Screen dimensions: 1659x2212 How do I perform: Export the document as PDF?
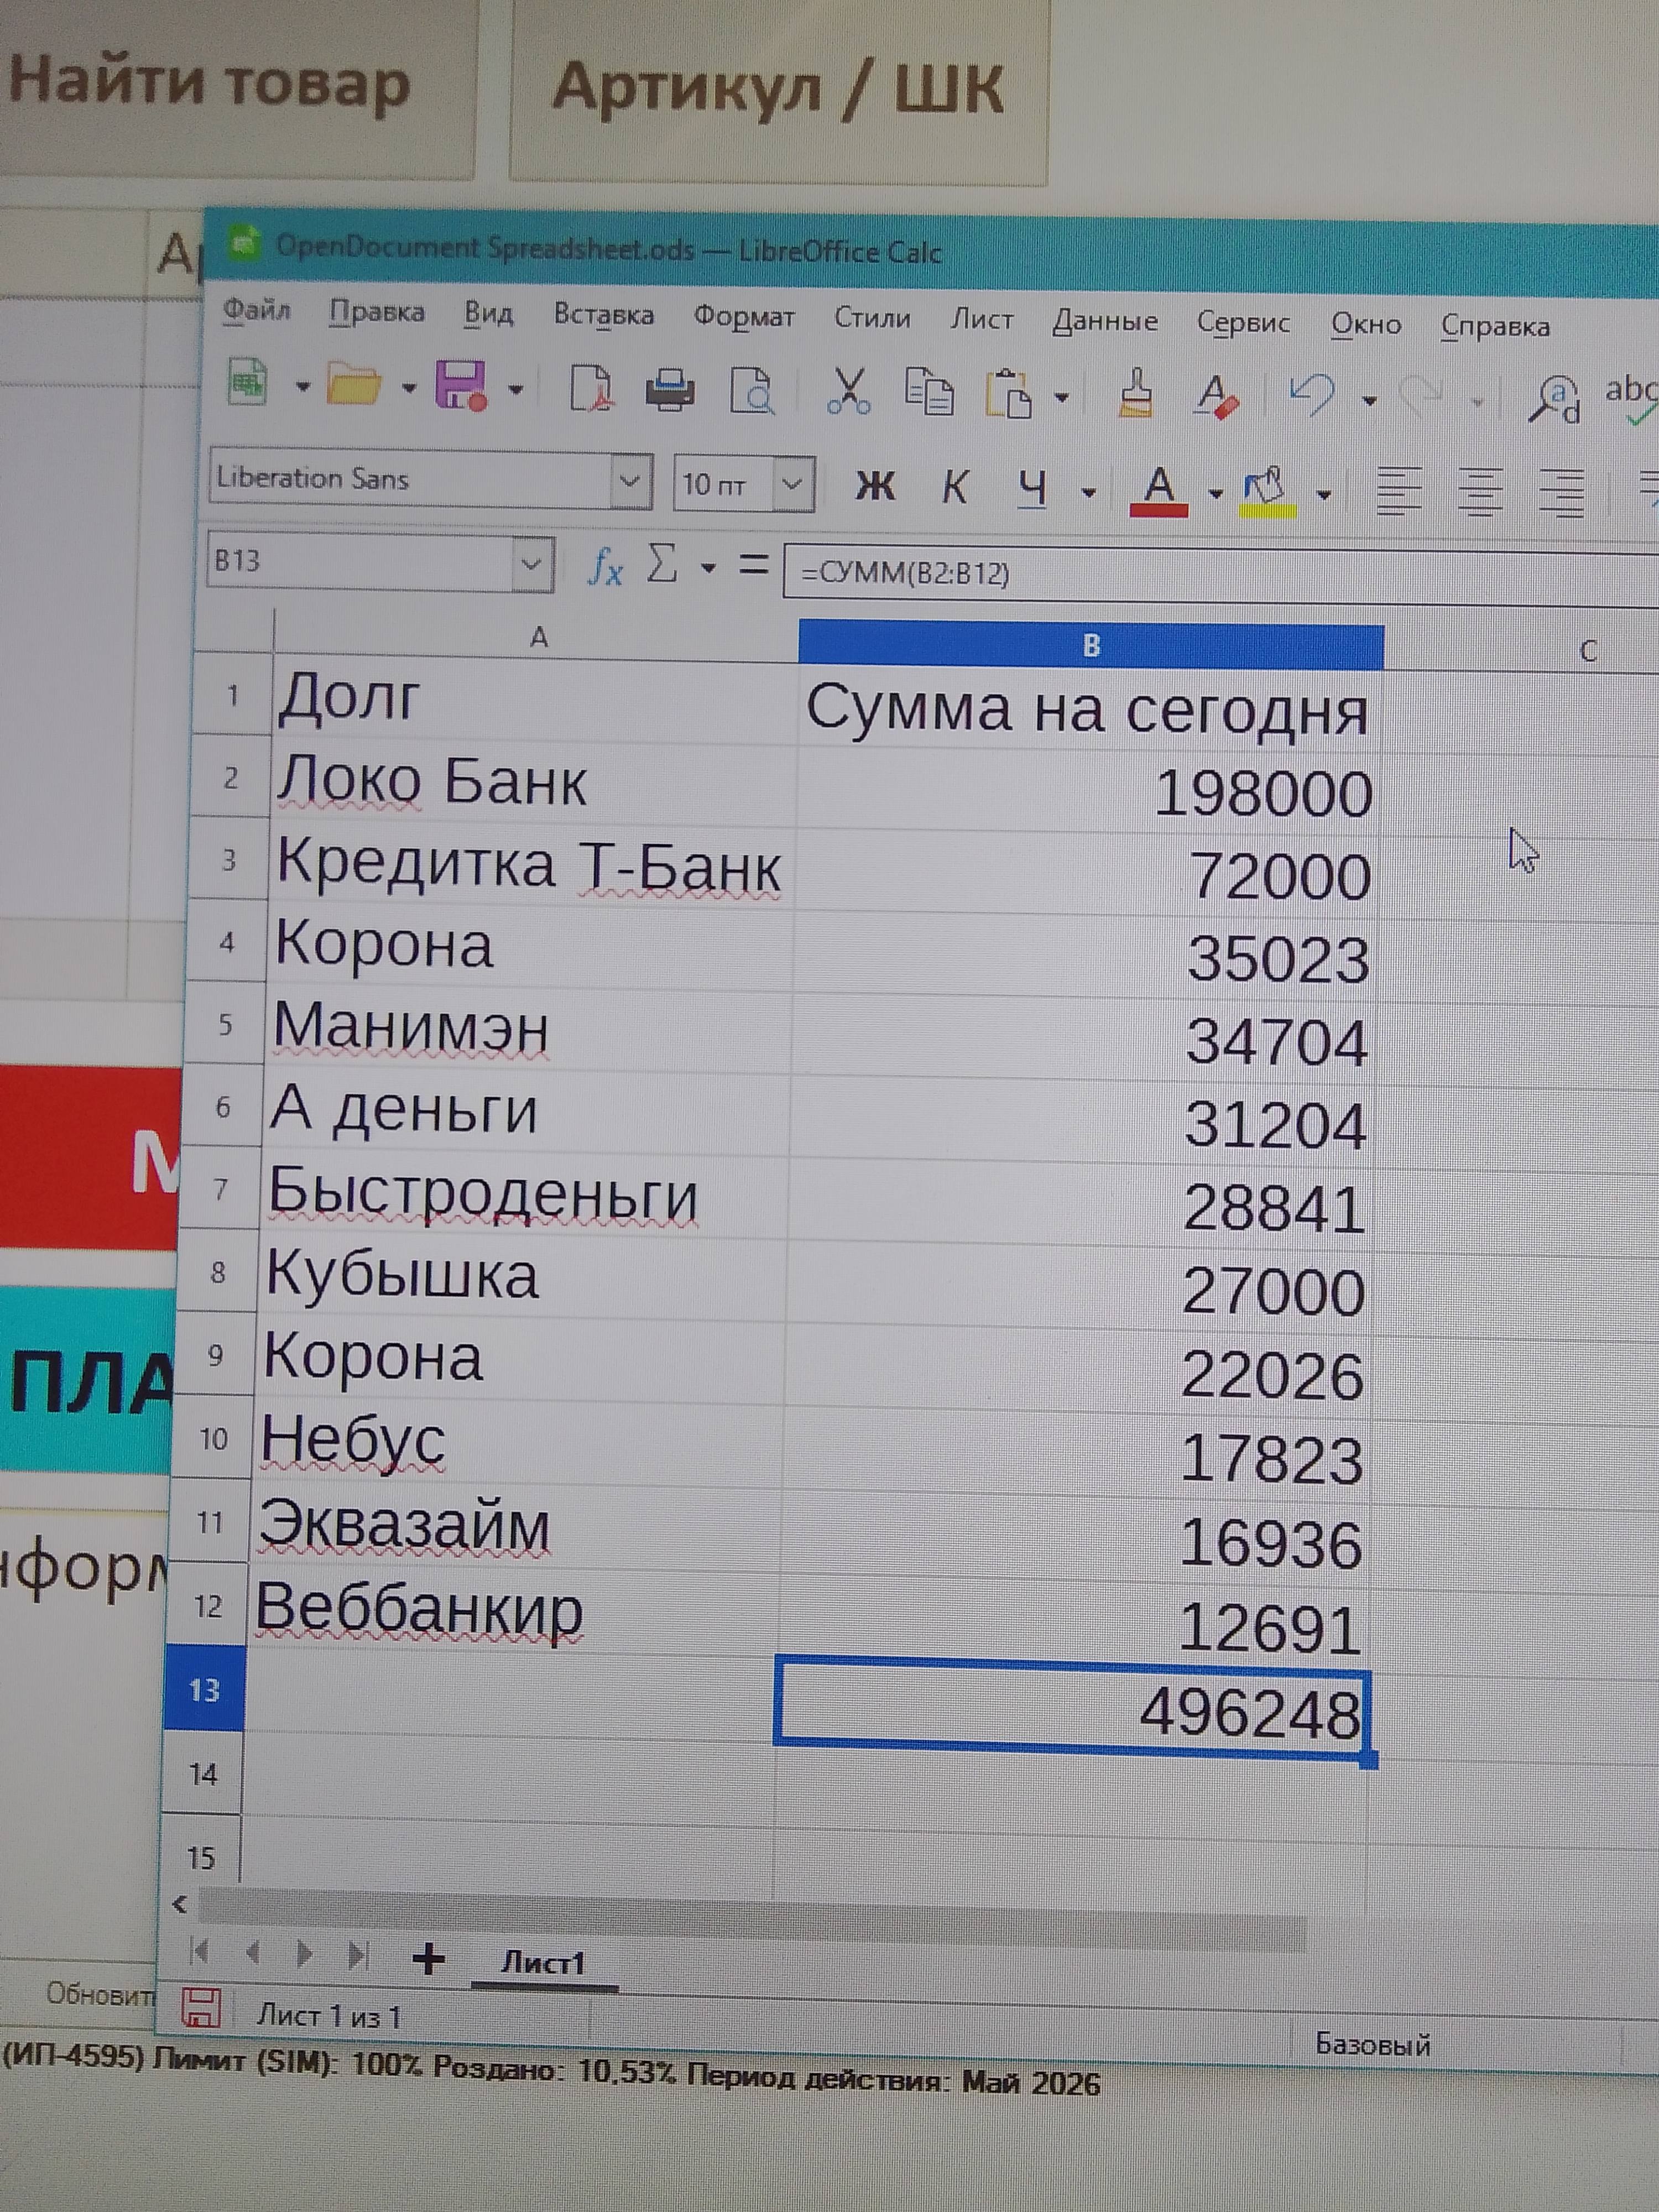pyautogui.click(x=591, y=389)
